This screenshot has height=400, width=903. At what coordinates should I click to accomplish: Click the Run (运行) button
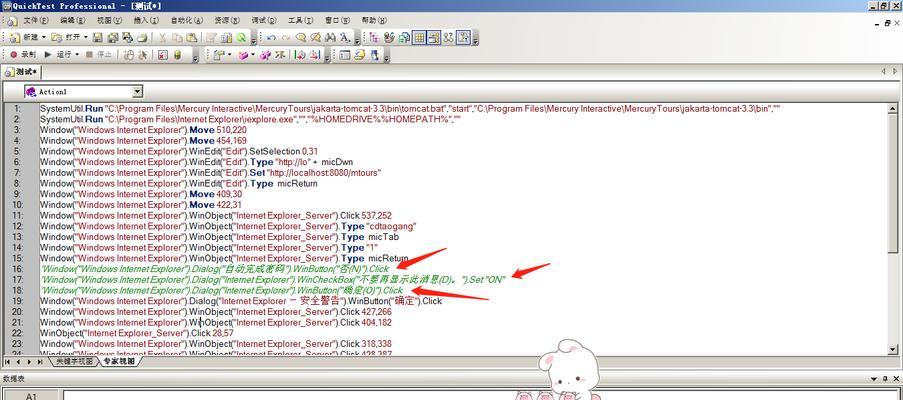(x=60, y=55)
